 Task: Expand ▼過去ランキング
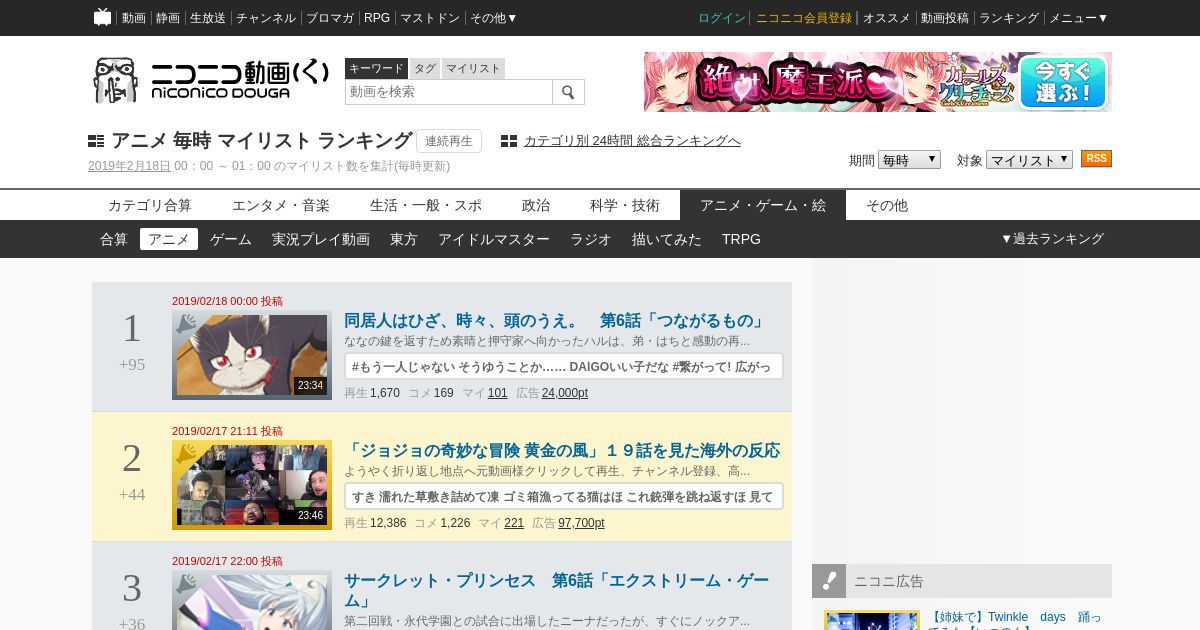click(1052, 239)
